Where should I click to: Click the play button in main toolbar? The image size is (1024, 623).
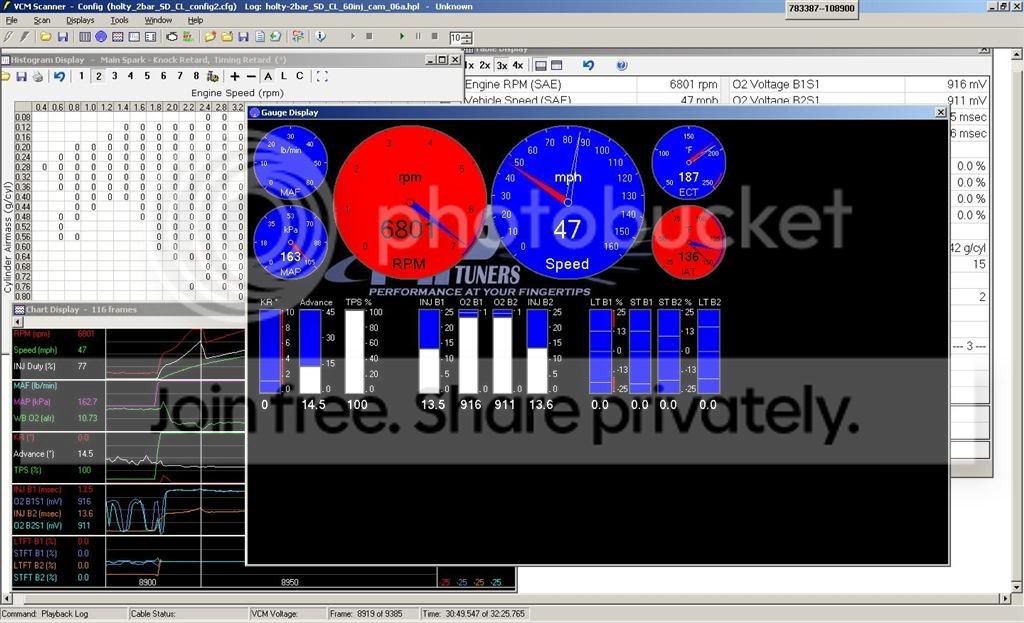401,37
